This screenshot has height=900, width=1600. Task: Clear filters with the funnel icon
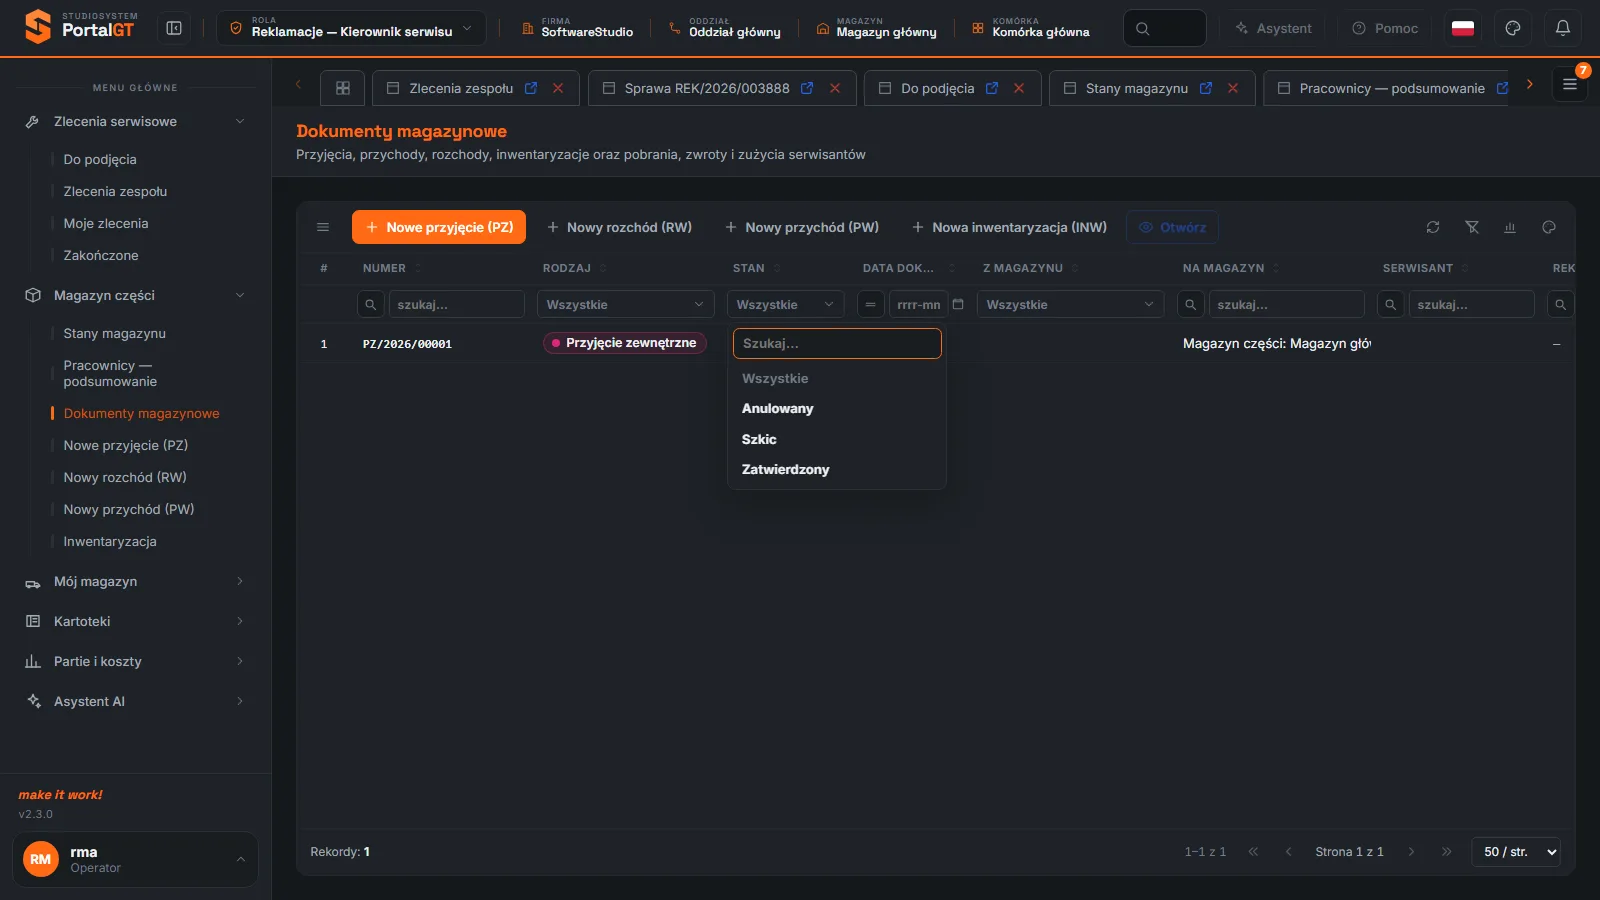click(1472, 227)
